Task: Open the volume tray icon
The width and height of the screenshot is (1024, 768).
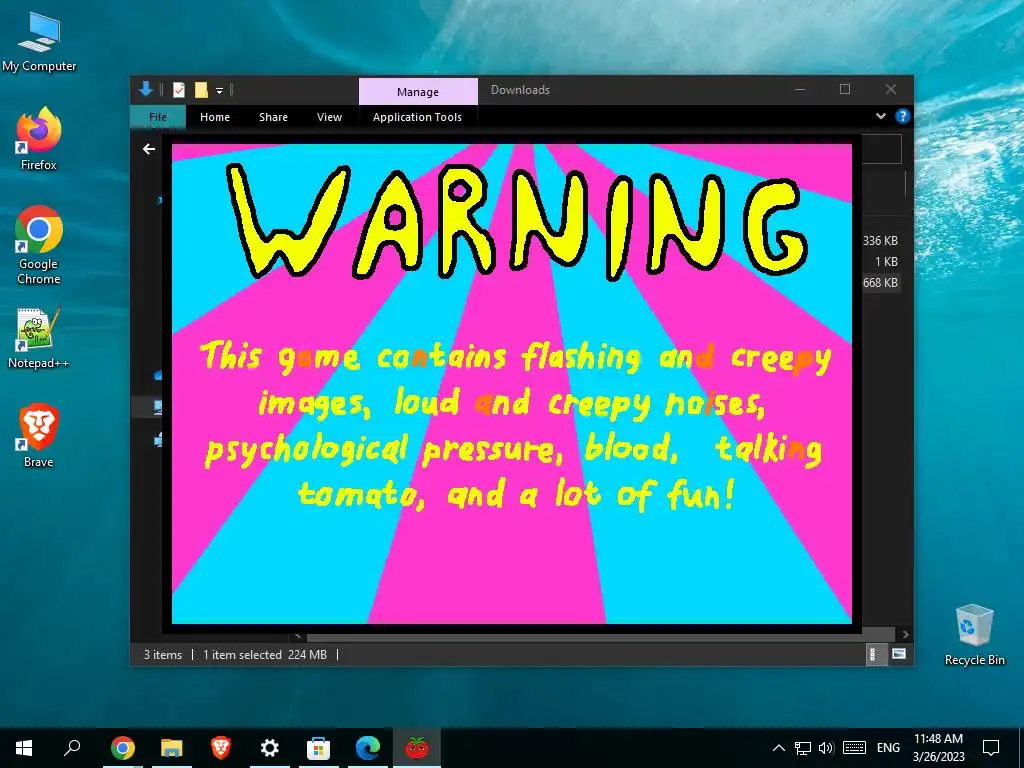Action: click(826, 748)
